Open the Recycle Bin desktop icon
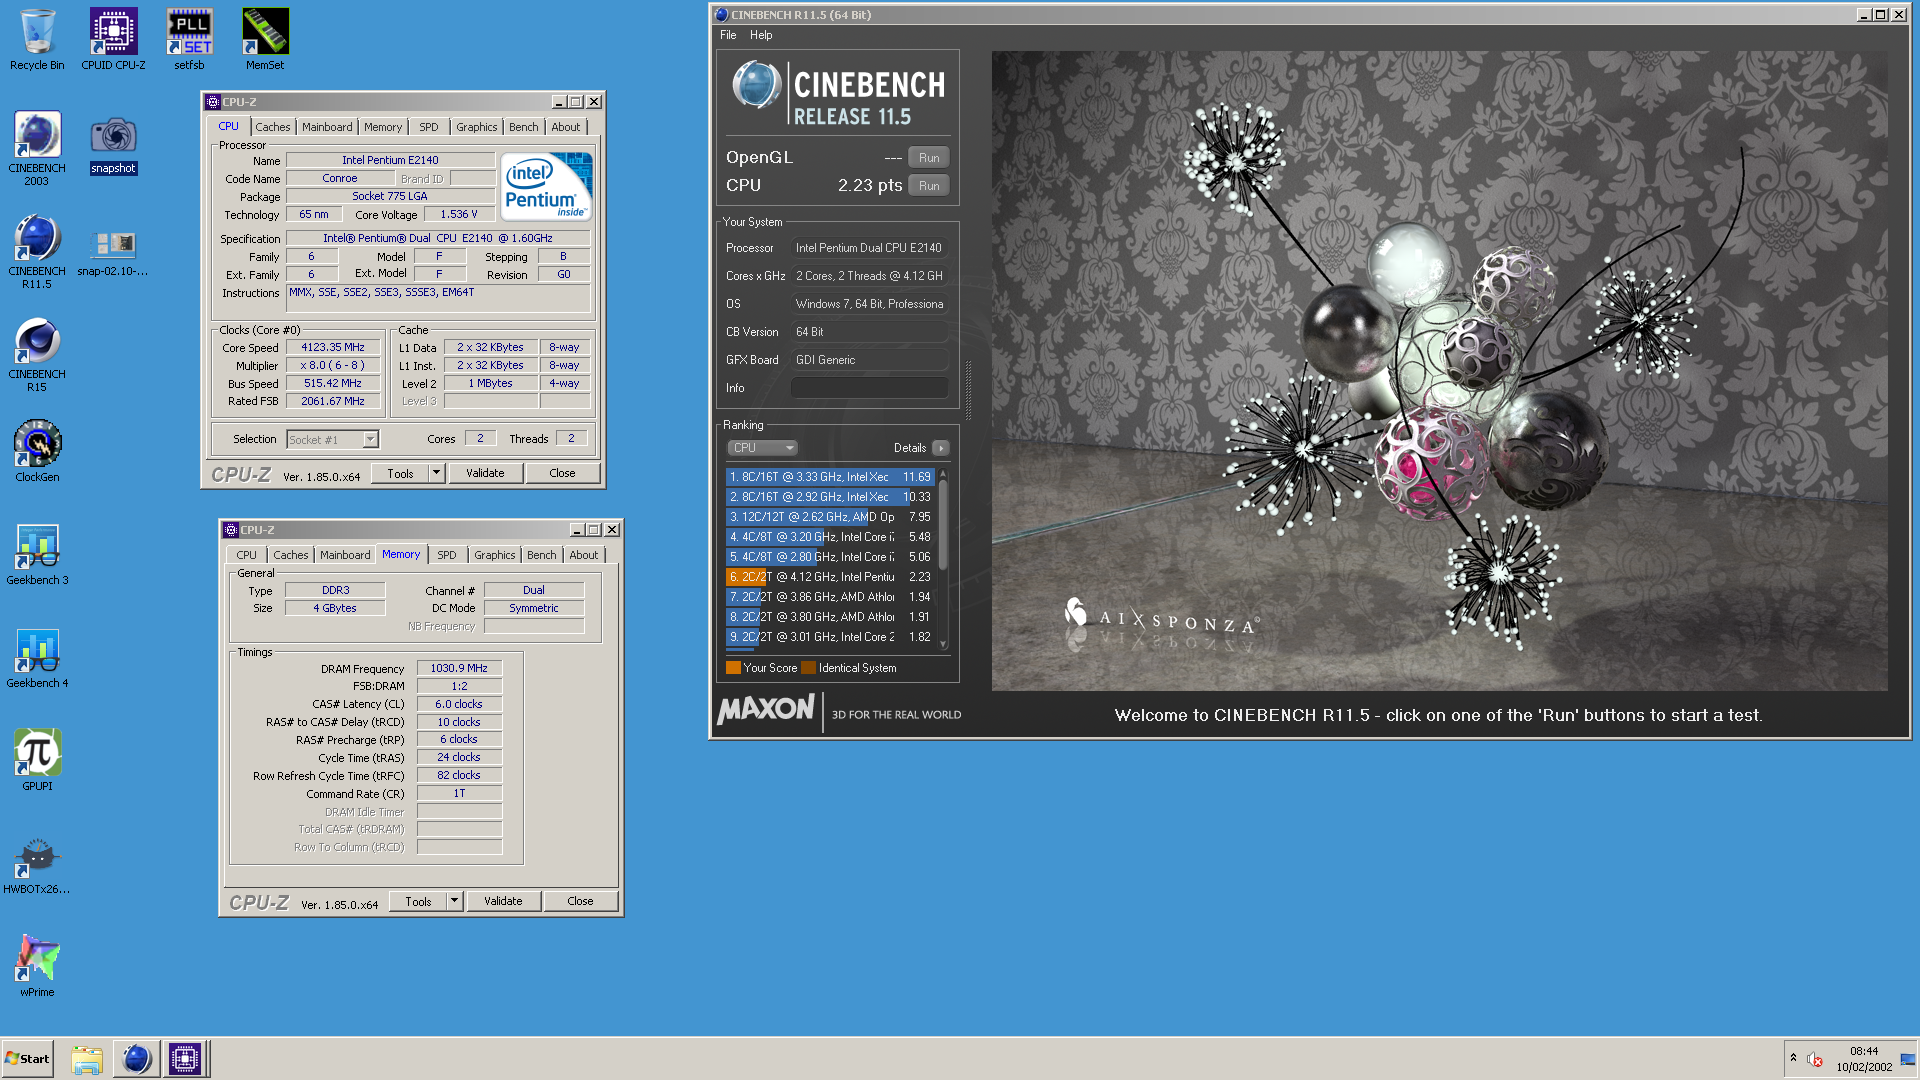1920x1080 pixels. click(37, 40)
